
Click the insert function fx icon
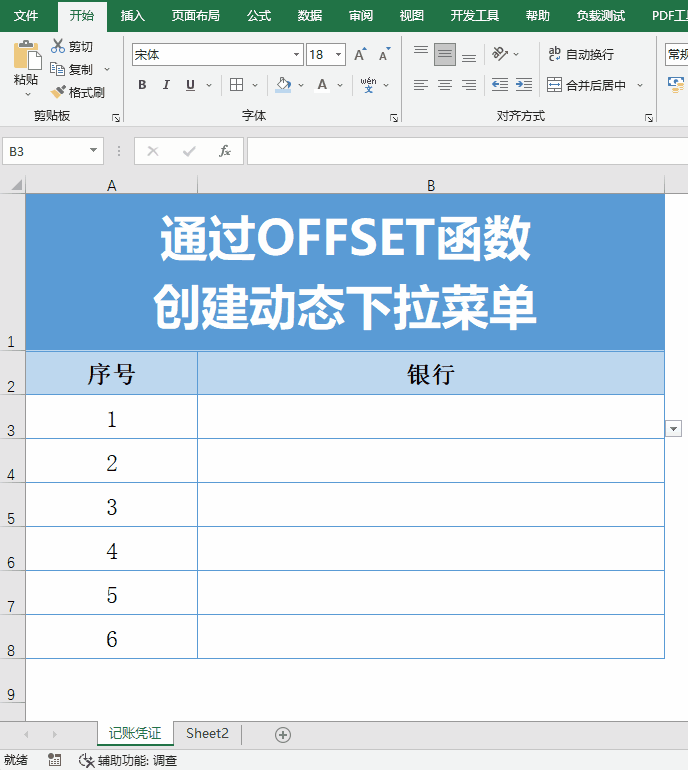click(x=224, y=151)
